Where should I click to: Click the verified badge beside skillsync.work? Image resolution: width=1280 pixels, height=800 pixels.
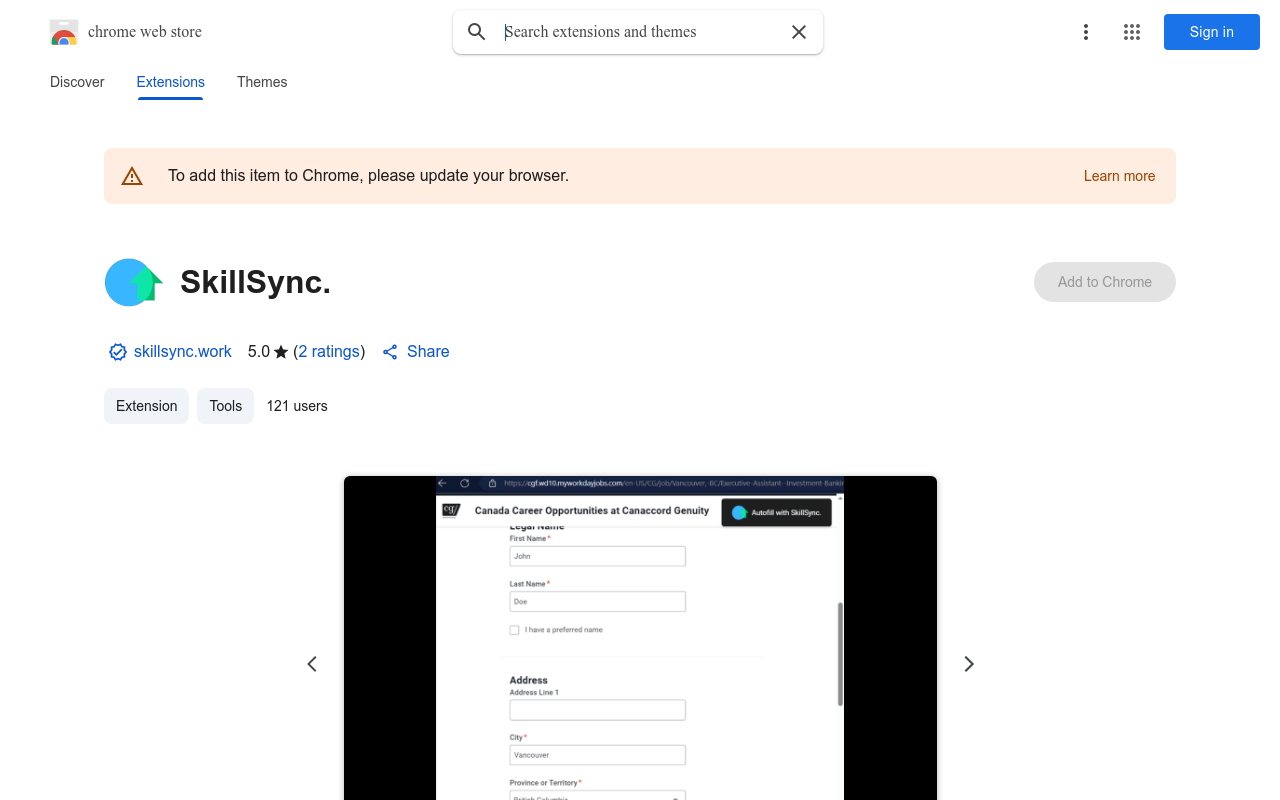[x=118, y=352]
